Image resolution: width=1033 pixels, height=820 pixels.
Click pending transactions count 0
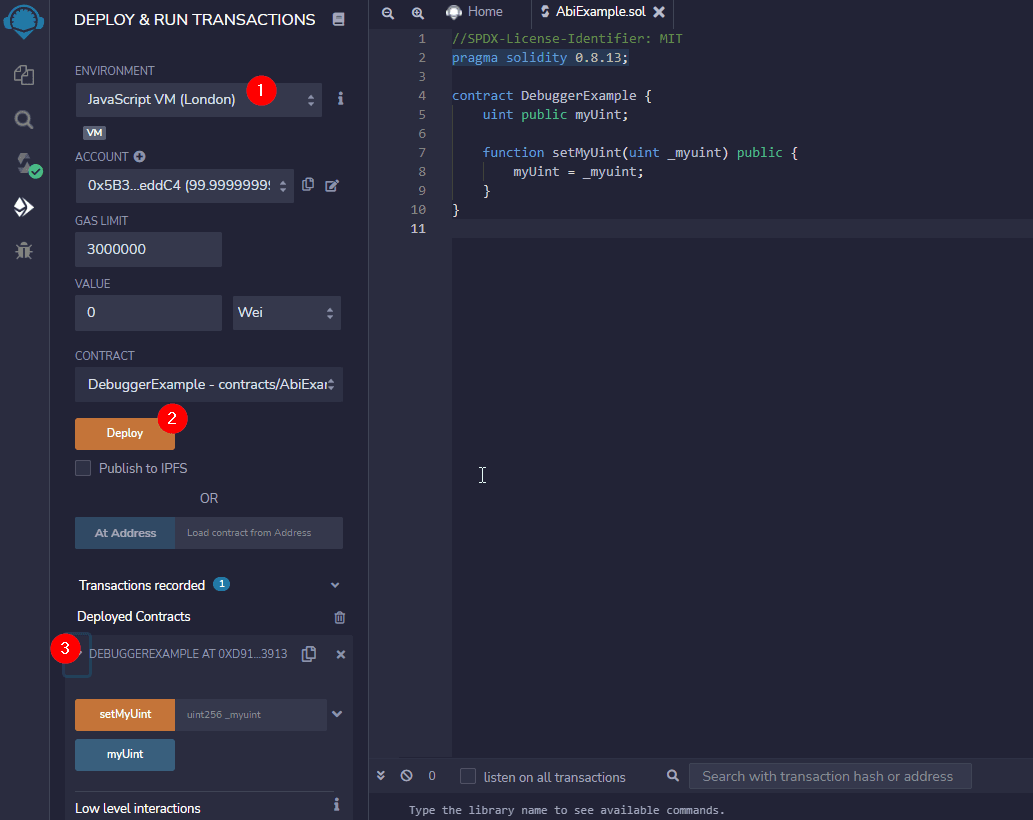(x=432, y=776)
